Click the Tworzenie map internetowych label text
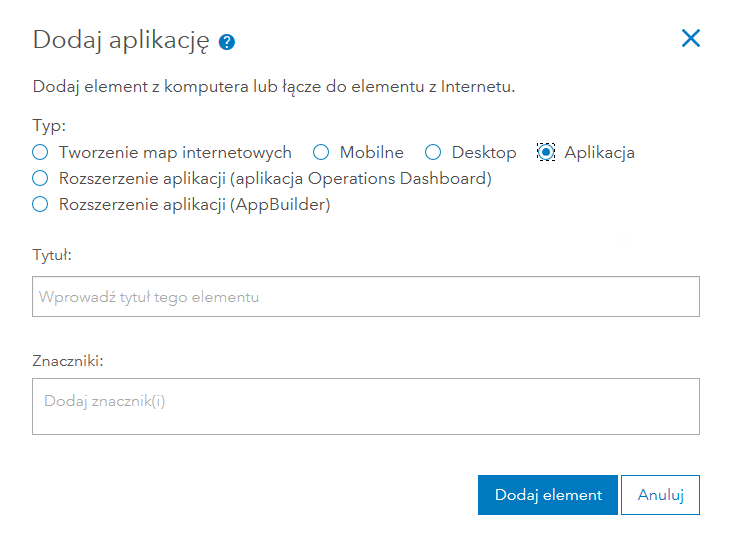Viewport: 733px width, 549px height. [x=175, y=153]
